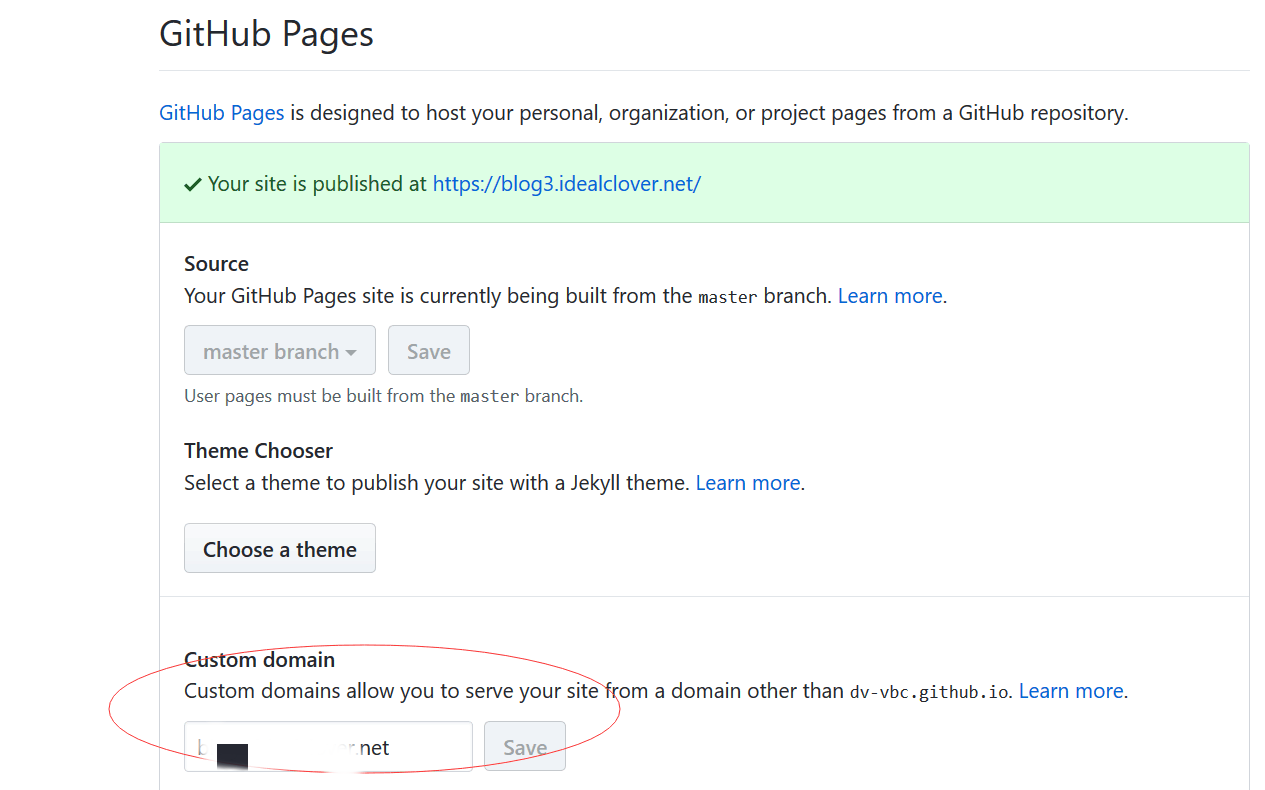Click the Custom domain section heading

pos(259,660)
